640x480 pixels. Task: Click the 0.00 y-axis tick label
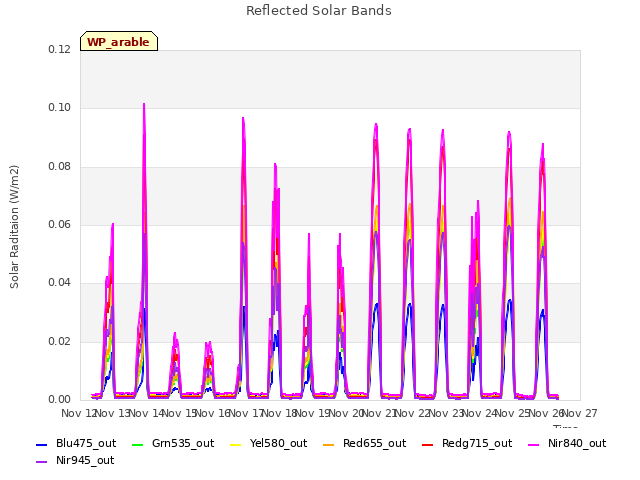tap(60, 400)
